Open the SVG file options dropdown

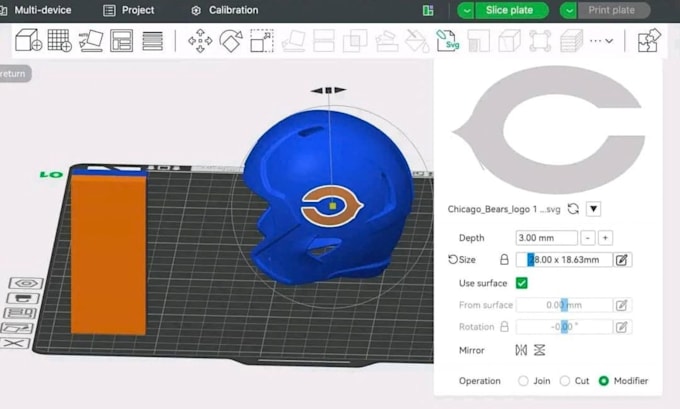click(593, 209)
